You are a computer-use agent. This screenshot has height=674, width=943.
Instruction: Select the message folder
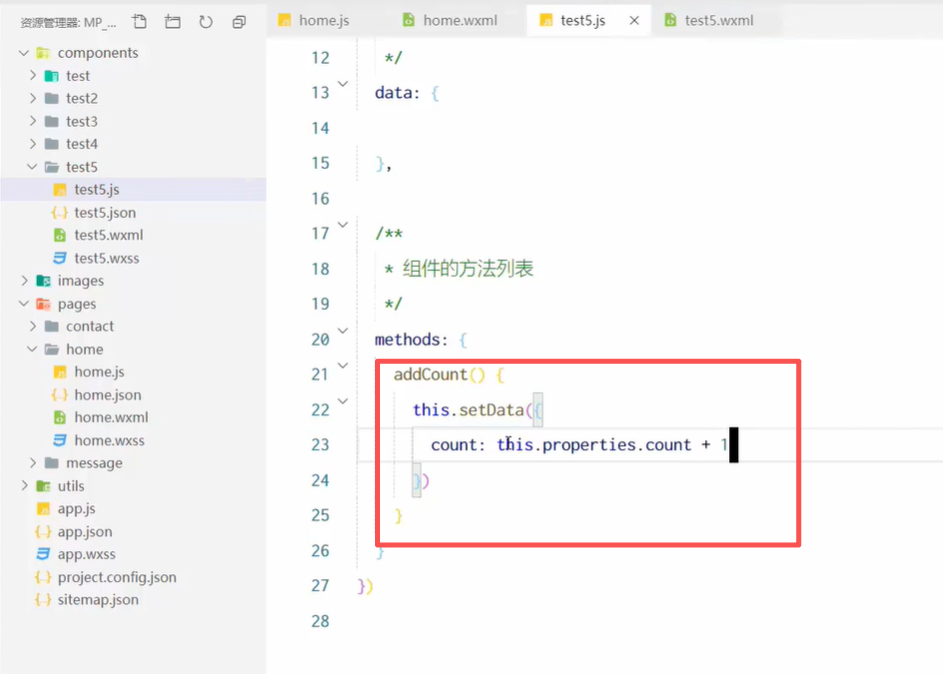[x=133, y=462]
